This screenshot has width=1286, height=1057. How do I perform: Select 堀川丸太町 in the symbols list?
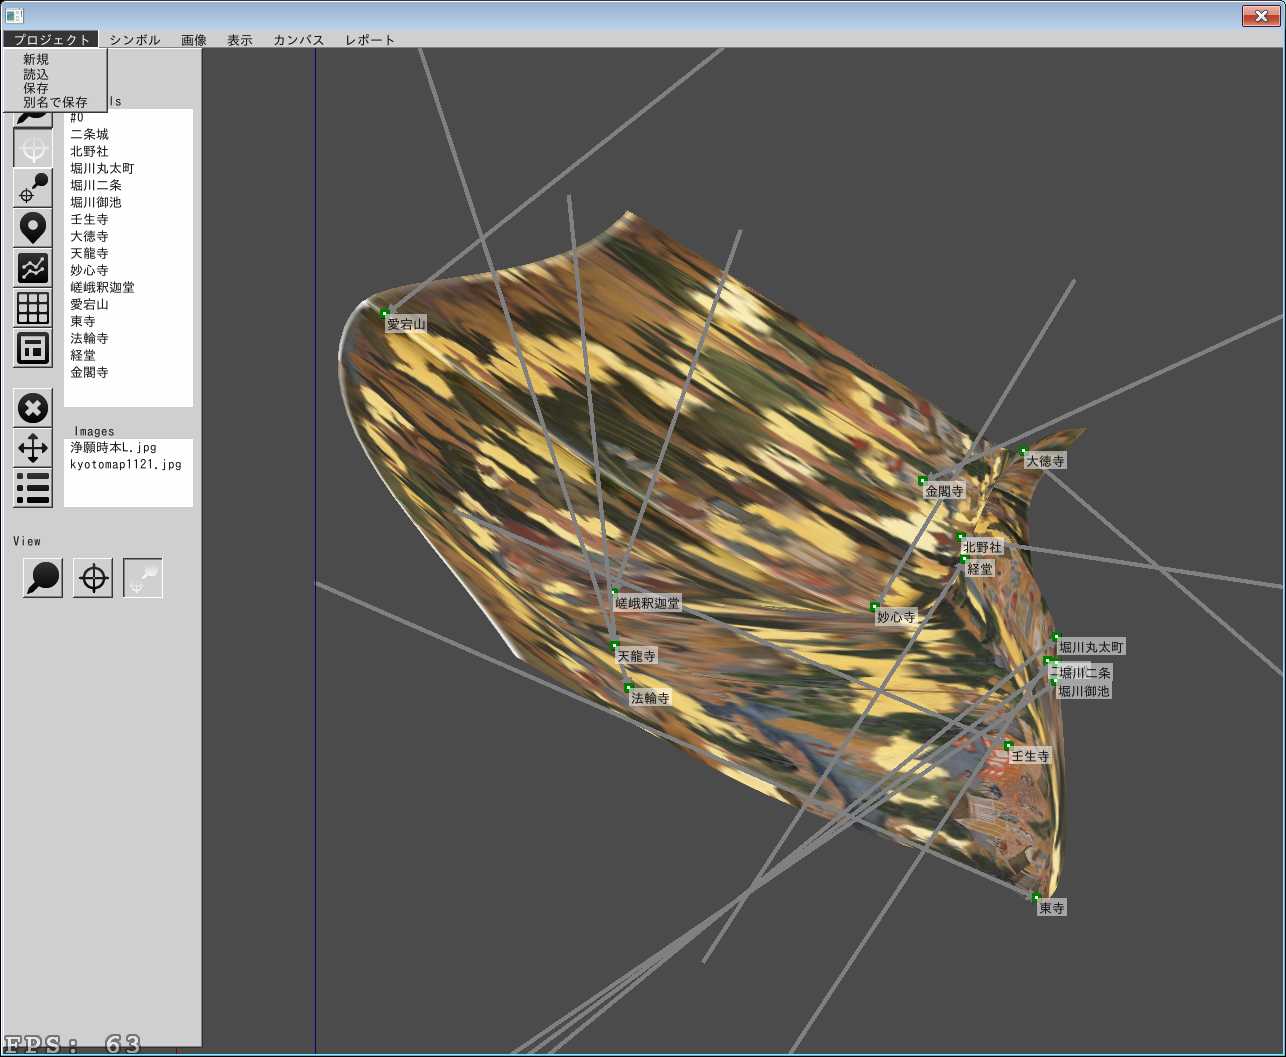(102, 168)
